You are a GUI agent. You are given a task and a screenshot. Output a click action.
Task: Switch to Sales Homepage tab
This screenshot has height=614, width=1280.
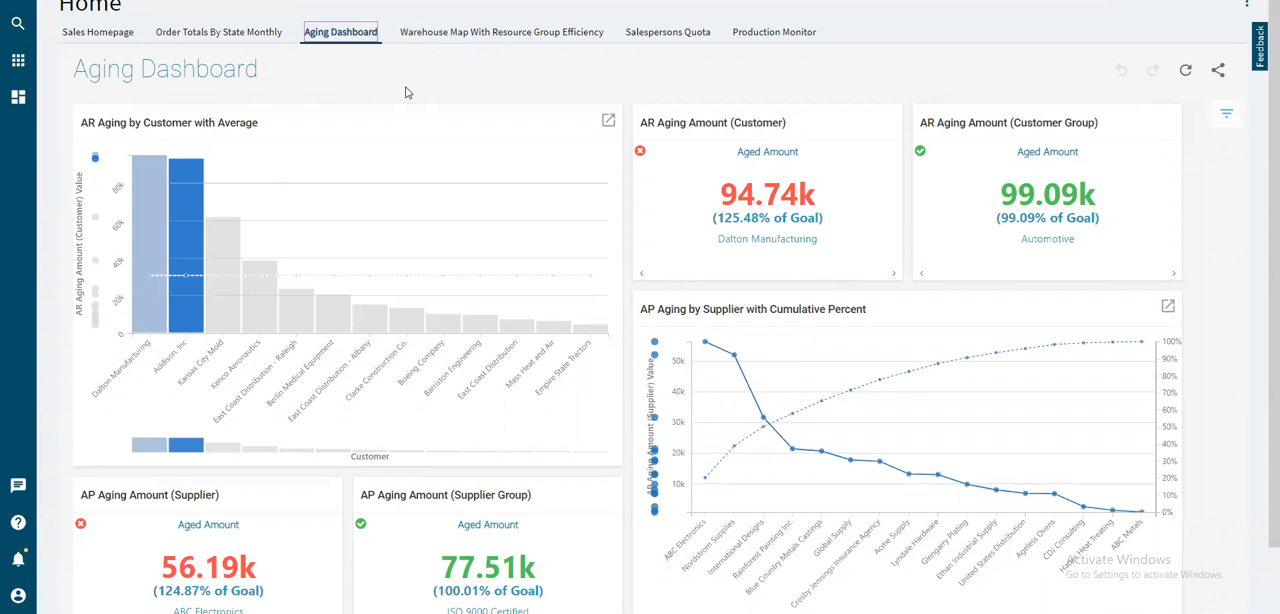[98, 32]
